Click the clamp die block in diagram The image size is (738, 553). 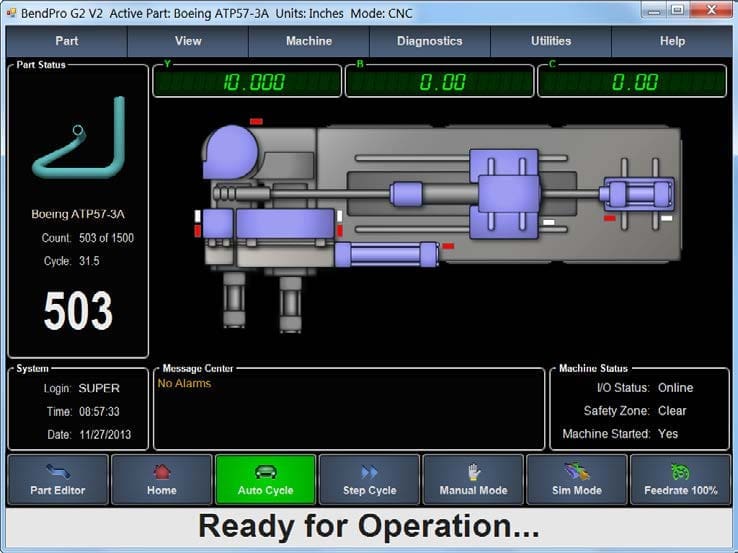pyautogui.click(x=218, y=224)
